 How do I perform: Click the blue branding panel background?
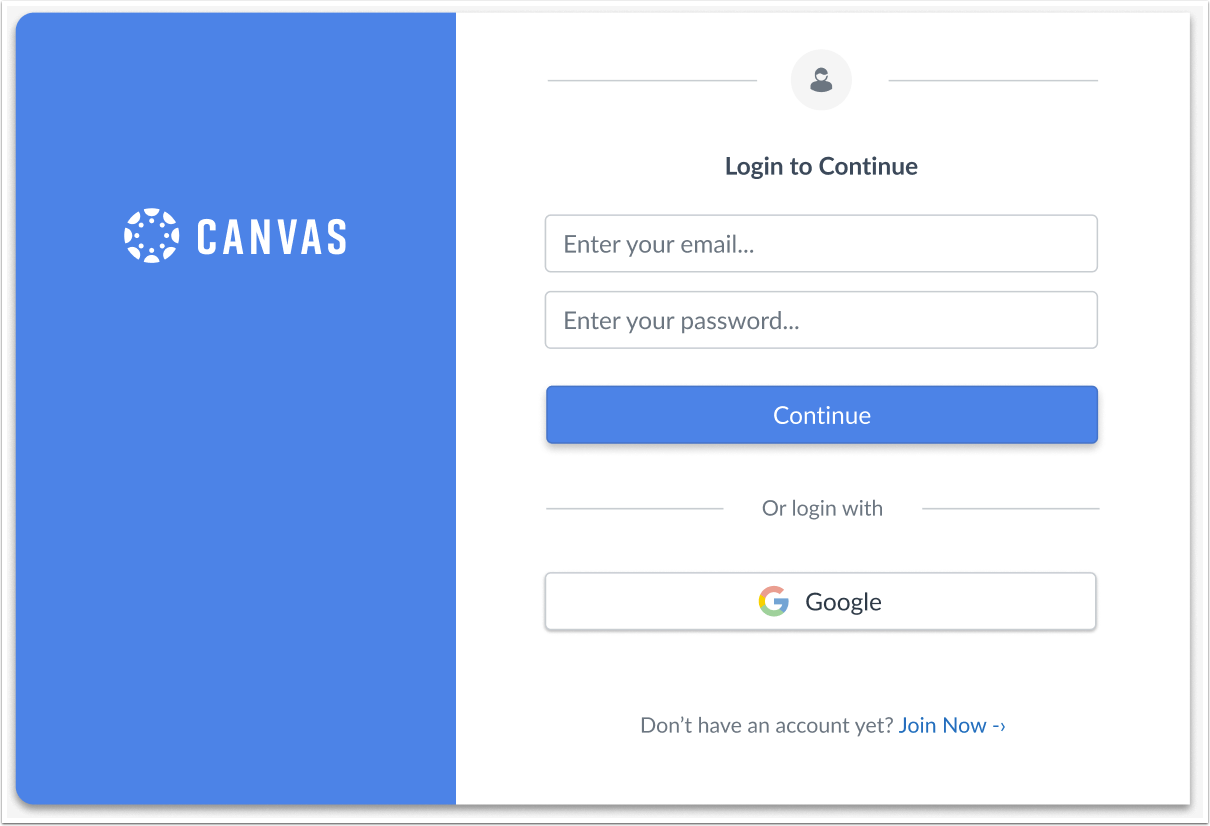(x=236, y=520)
